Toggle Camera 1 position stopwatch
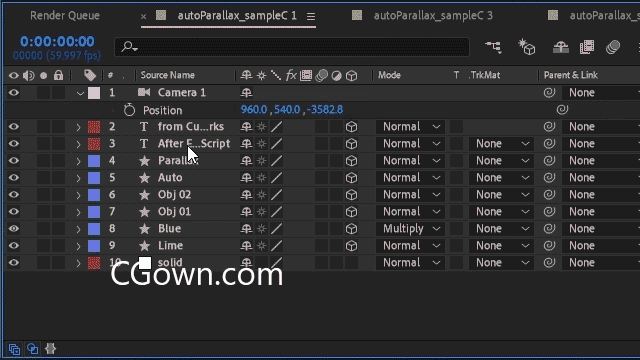This screenshot has height=360, width=640. pos(129,110)
